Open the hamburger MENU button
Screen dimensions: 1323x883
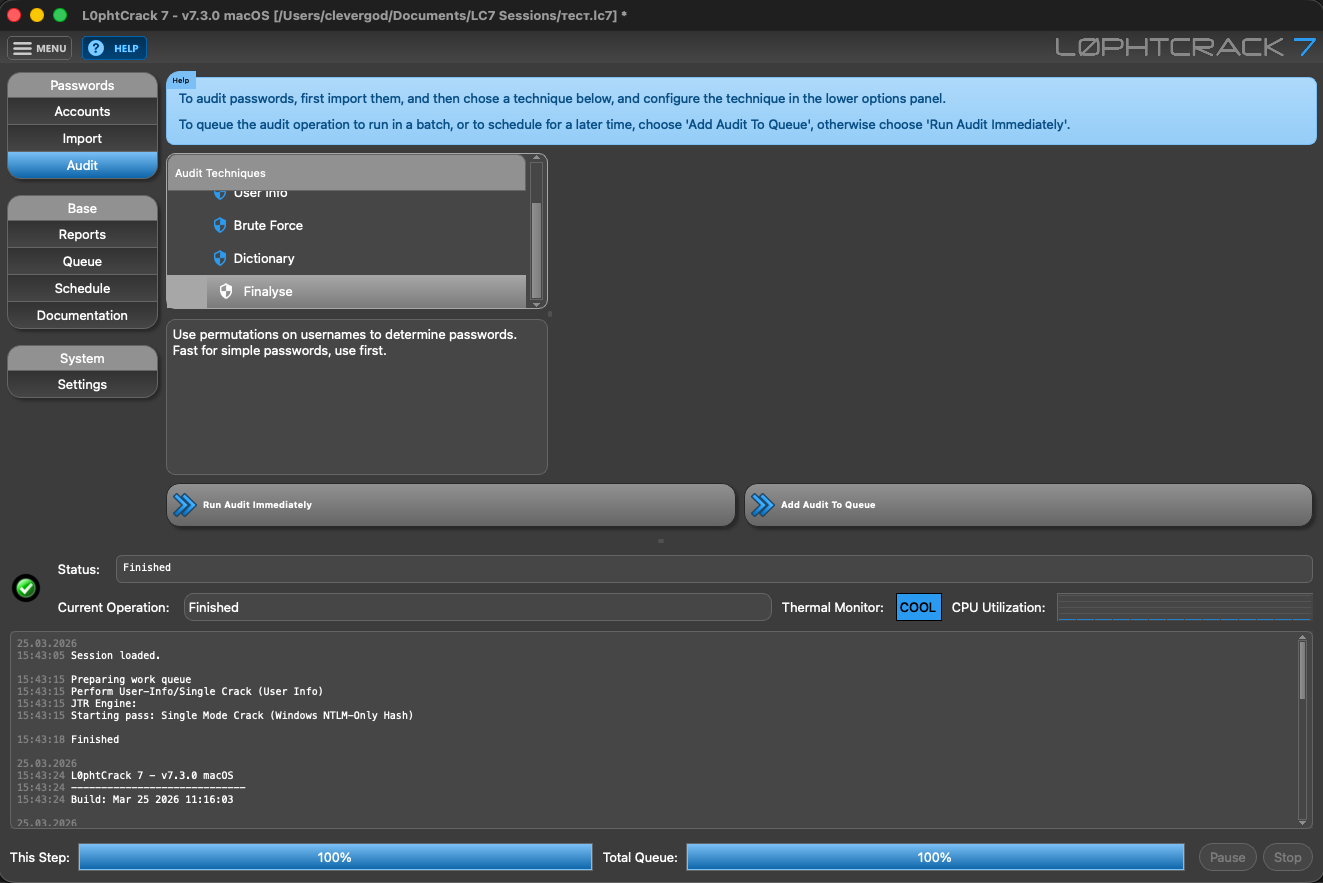pyautogui.click(x=39, y=48)
